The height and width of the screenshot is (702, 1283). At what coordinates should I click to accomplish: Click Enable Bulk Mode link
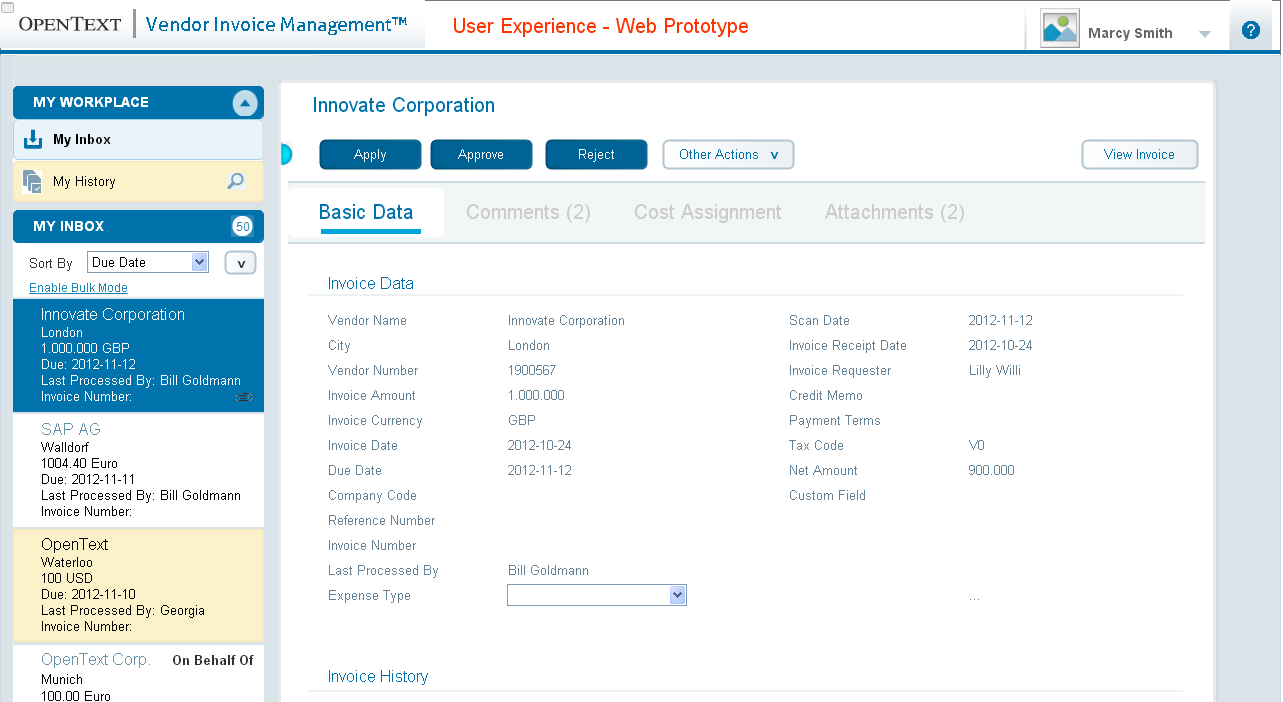click(x=78, y=288)
